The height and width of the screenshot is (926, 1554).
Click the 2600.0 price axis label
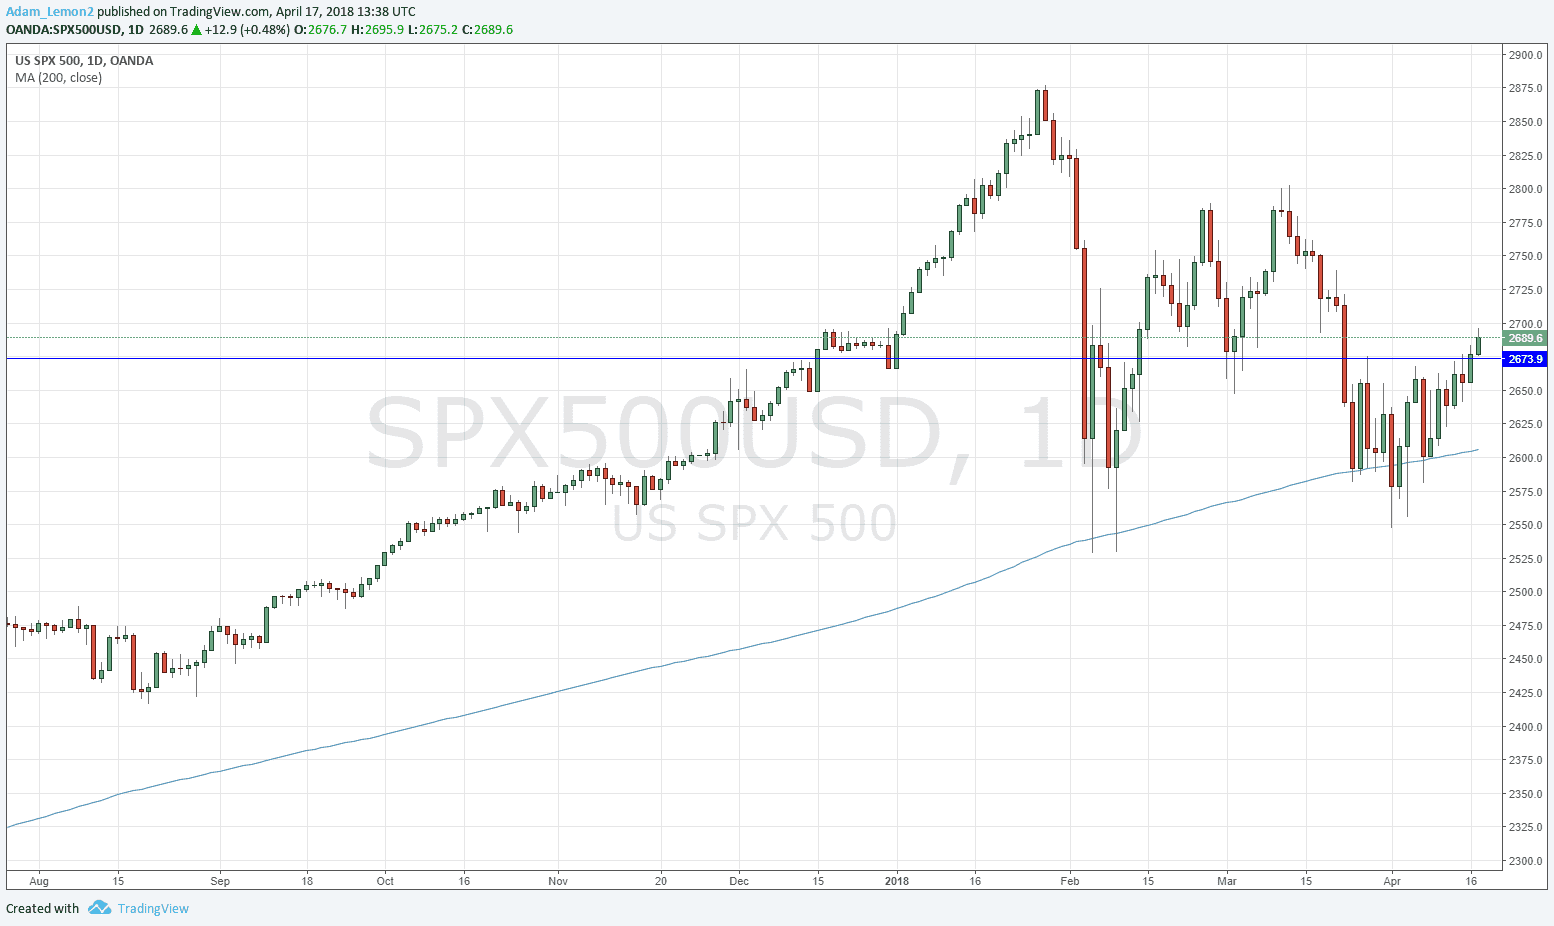[x=1524, y=458]
